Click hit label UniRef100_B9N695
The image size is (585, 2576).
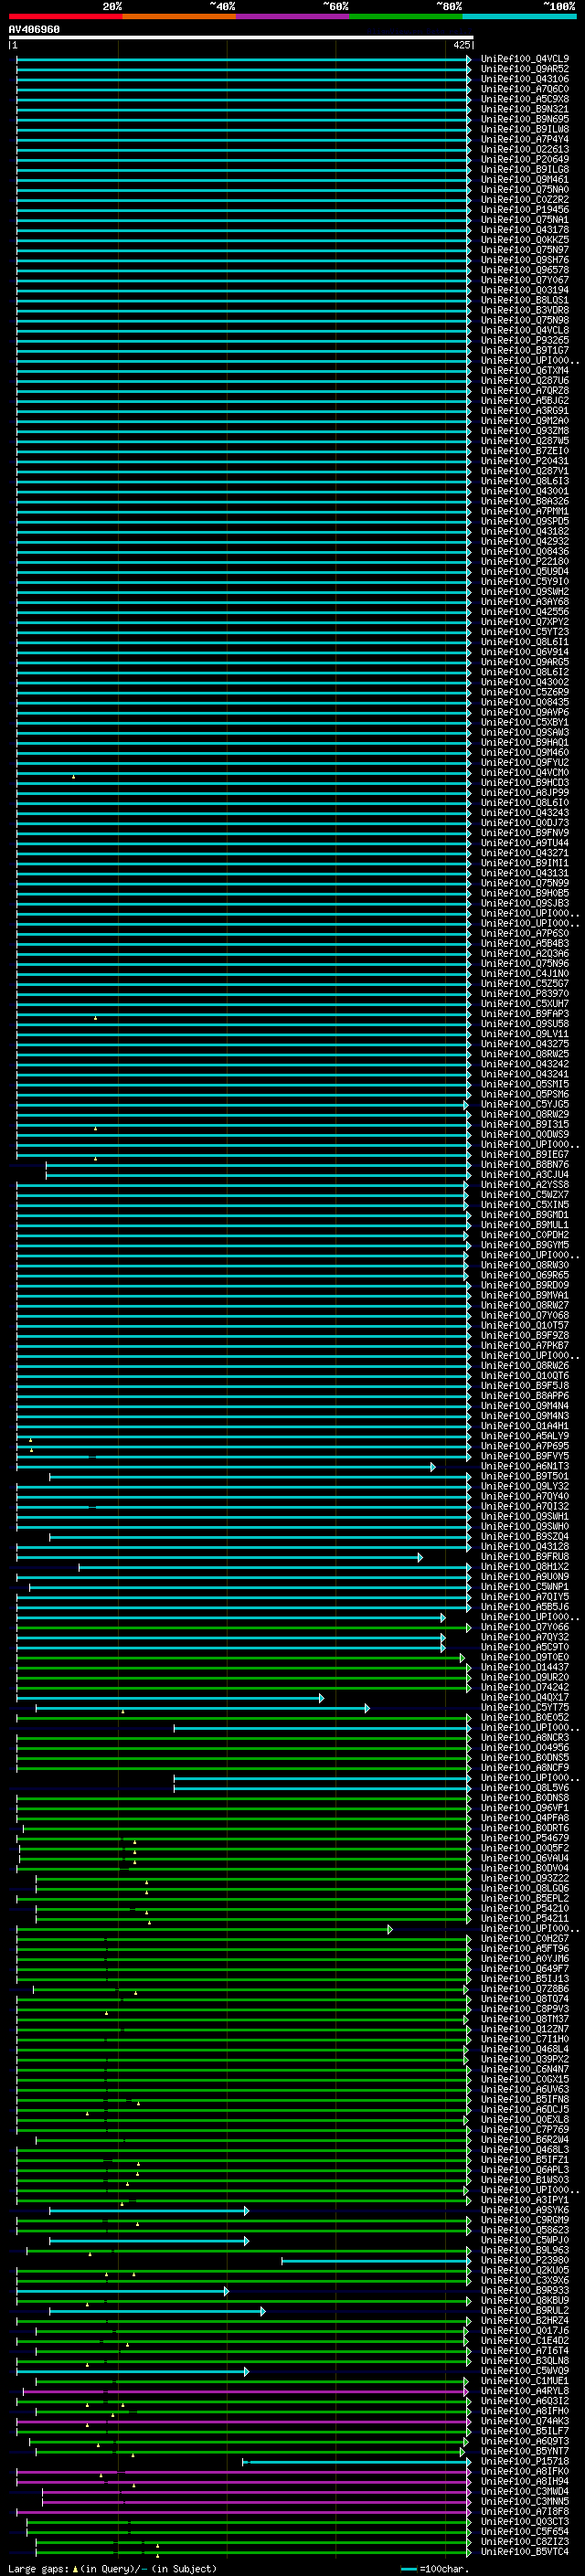point(524,119)
